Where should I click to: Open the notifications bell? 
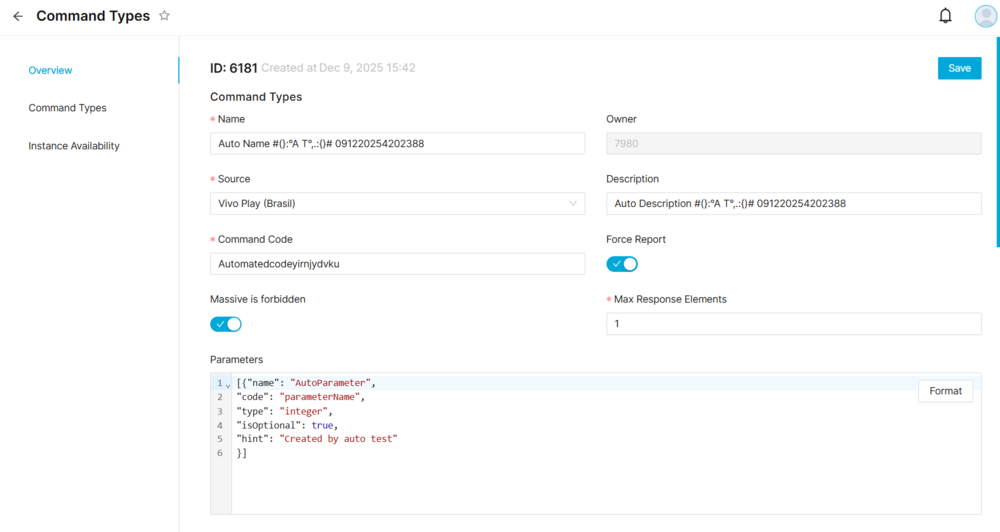tap(945, 16)
